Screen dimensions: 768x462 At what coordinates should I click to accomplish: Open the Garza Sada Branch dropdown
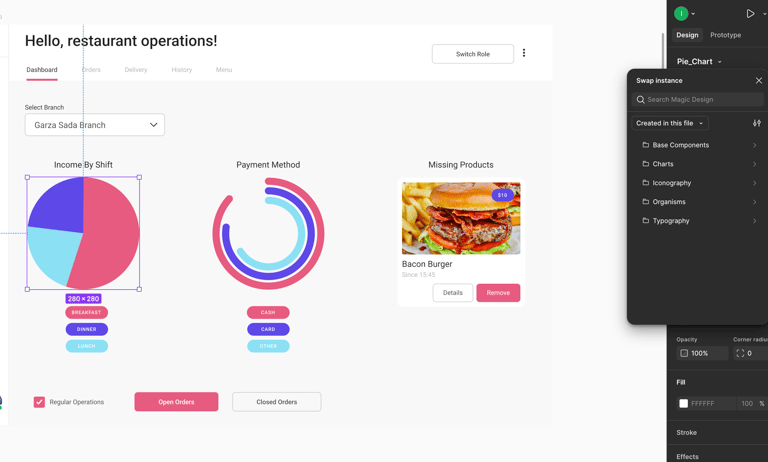pos(95,125)
